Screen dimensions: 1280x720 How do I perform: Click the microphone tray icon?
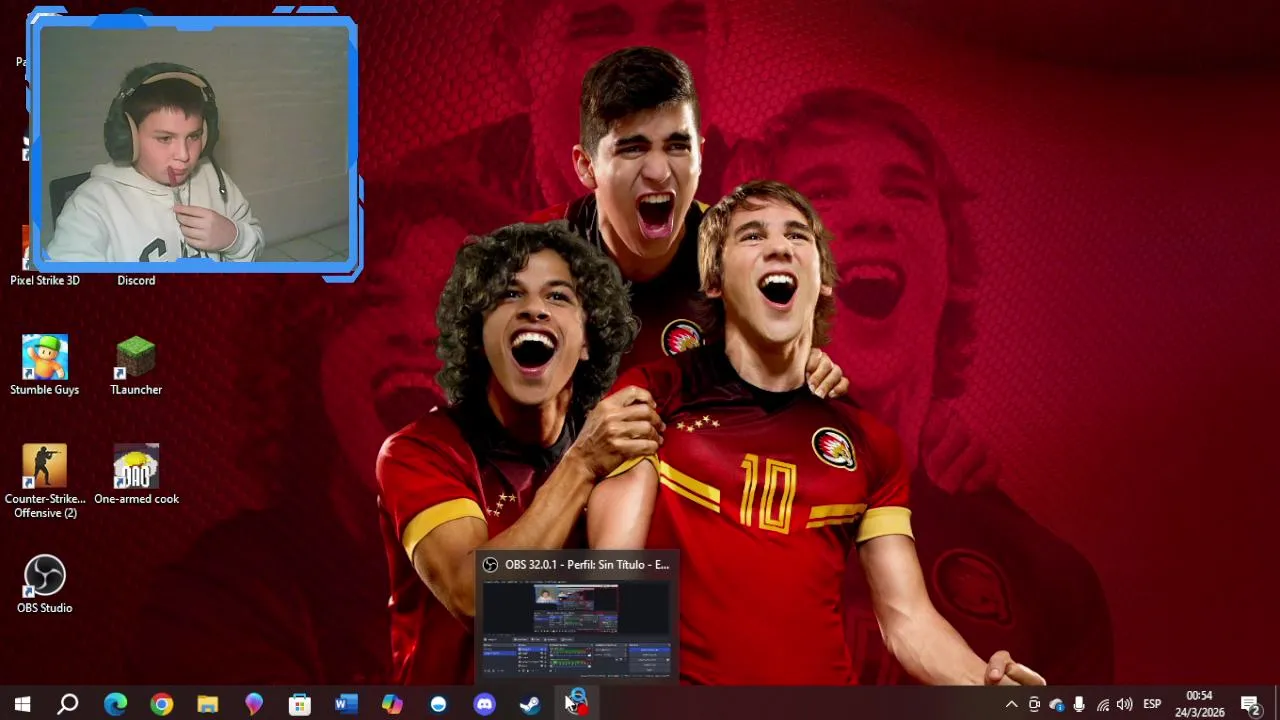tap(1079, 704)
